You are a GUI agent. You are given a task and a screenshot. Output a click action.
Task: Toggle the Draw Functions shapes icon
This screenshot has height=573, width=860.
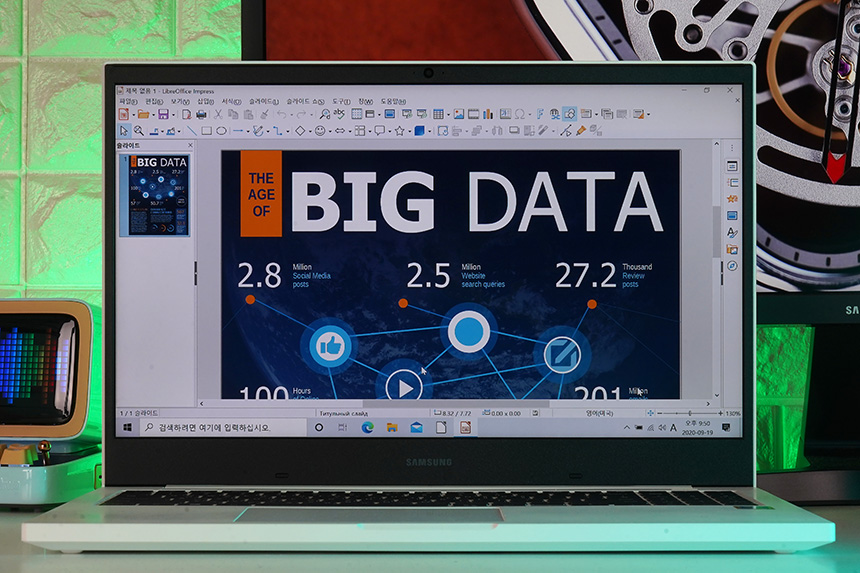[570, 114]
